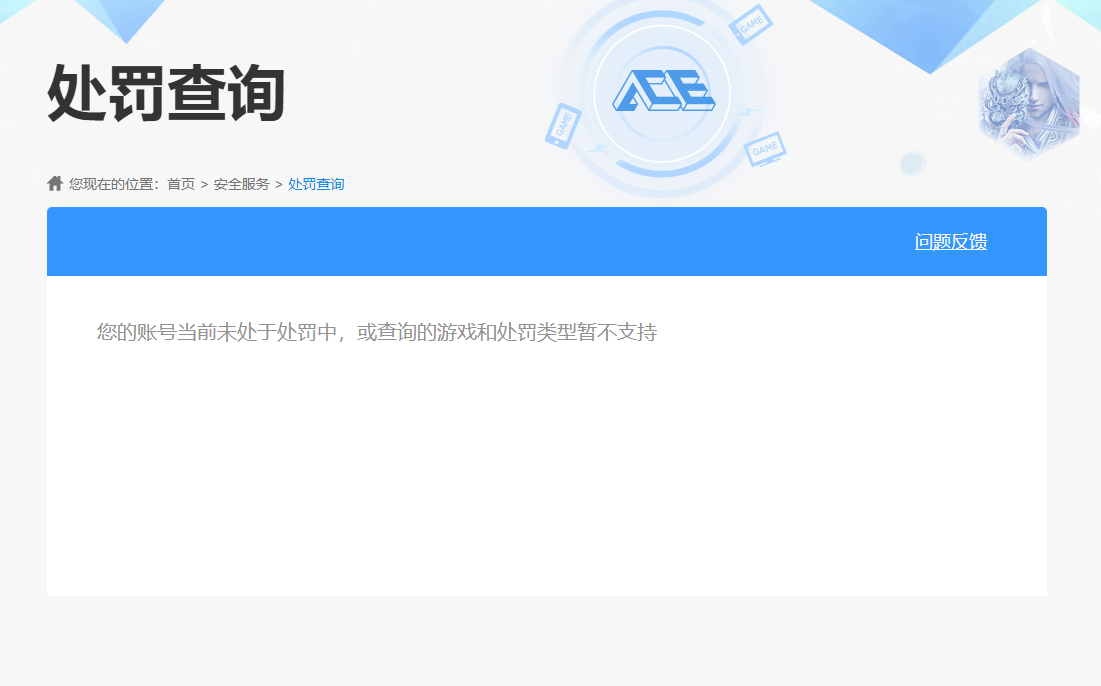Open the 首页 breadcrumb link
Image resolution: width=1101 pixels, height=686 pixels.
pos(184,184)
